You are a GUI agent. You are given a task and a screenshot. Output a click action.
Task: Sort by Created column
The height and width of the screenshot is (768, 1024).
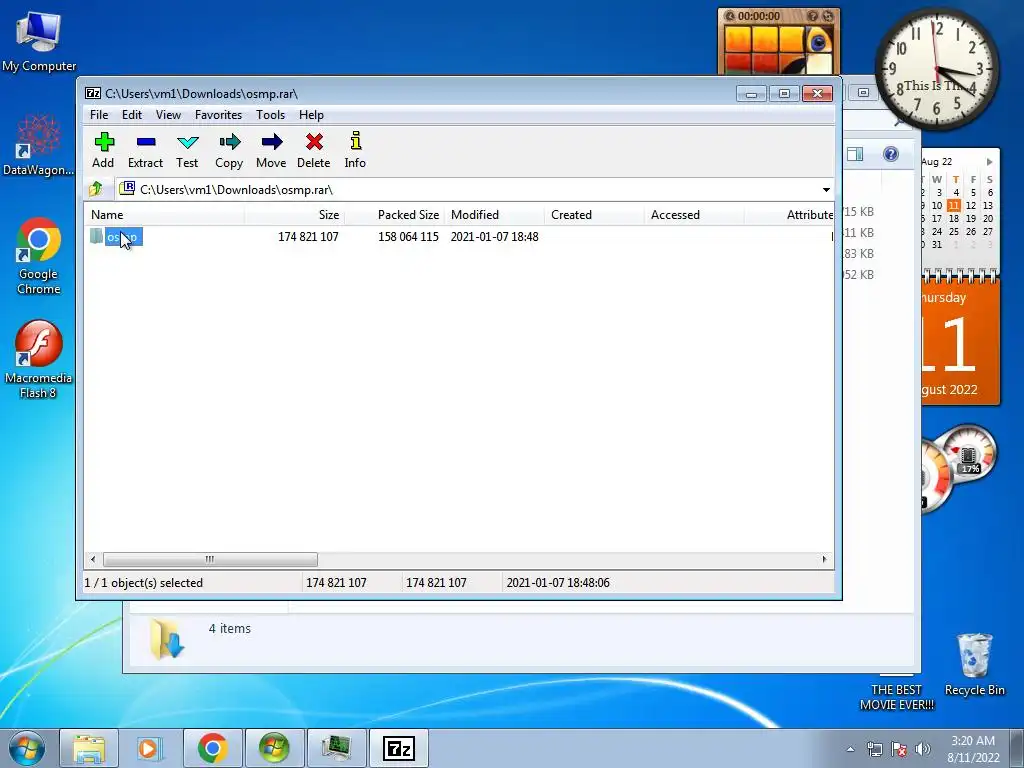[594, 215]
